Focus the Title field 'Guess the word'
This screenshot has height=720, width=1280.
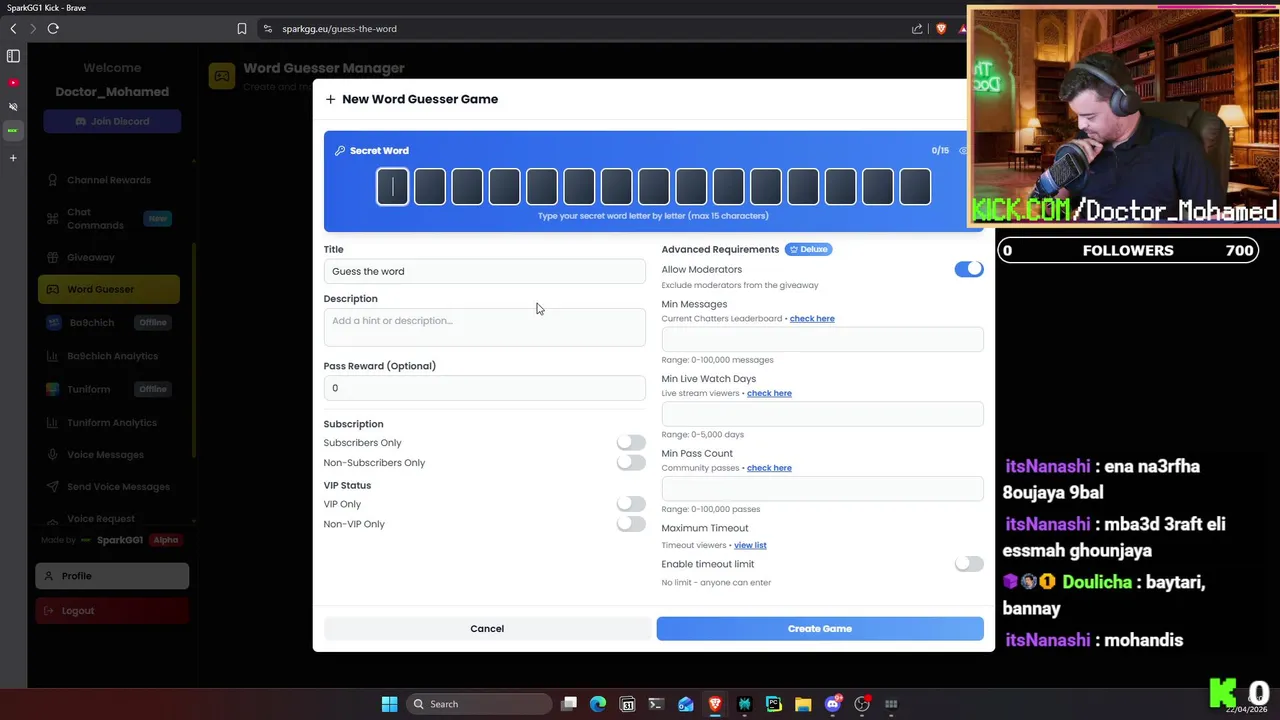[x=485, y=271]
